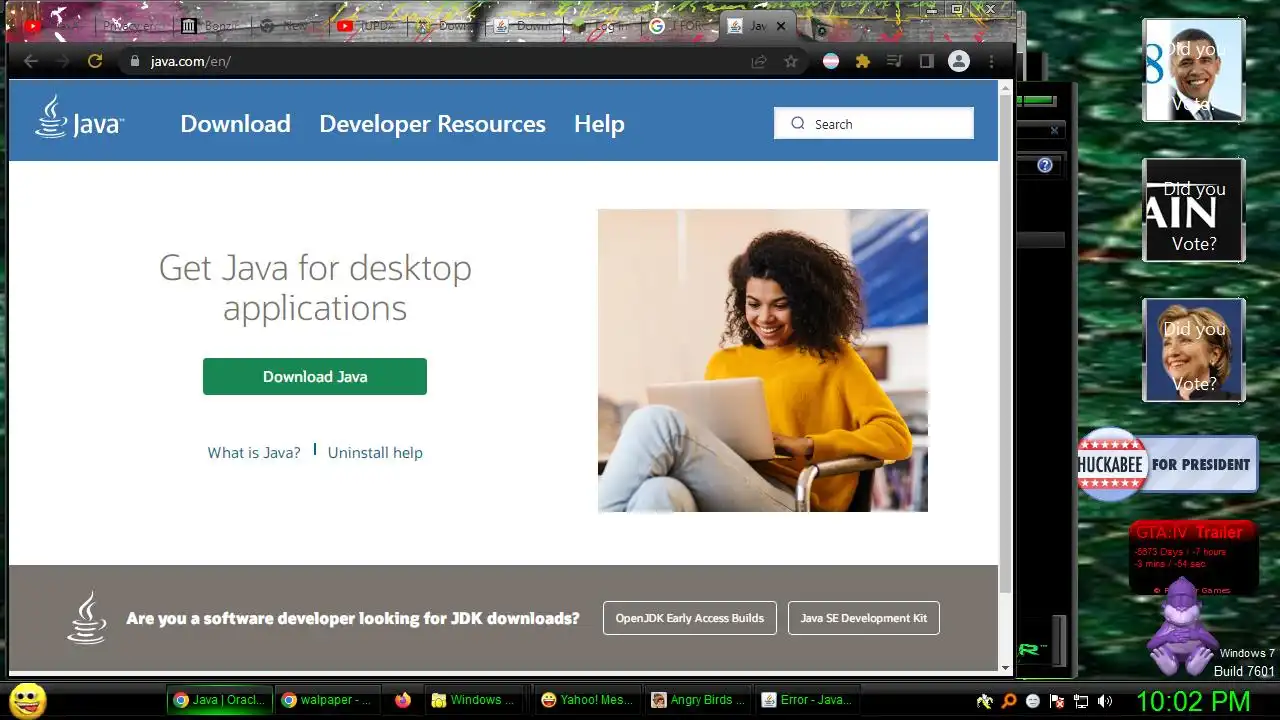The height and width of the screenshot is (720, 1280).
Task: Click the page scrollbar up arrow
Action: pos(1006,88)
